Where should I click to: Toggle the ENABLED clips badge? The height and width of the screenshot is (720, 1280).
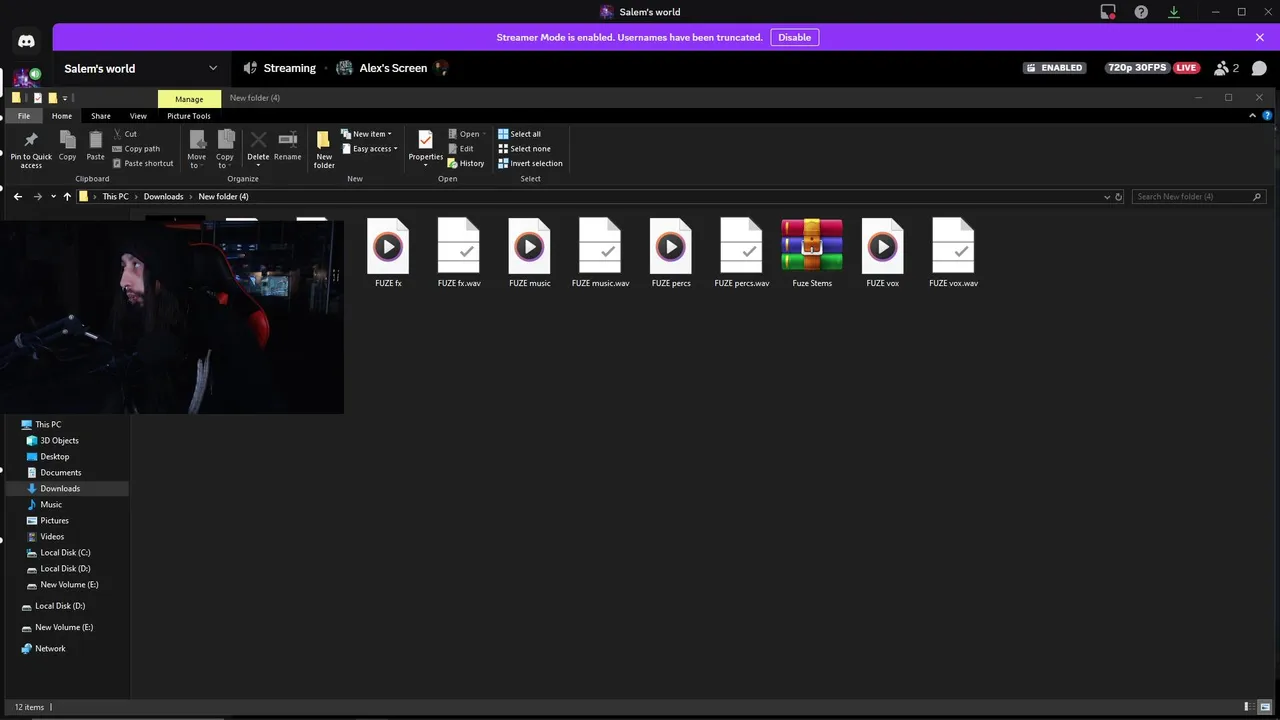pyautogui.click(x=1055, y=68)
